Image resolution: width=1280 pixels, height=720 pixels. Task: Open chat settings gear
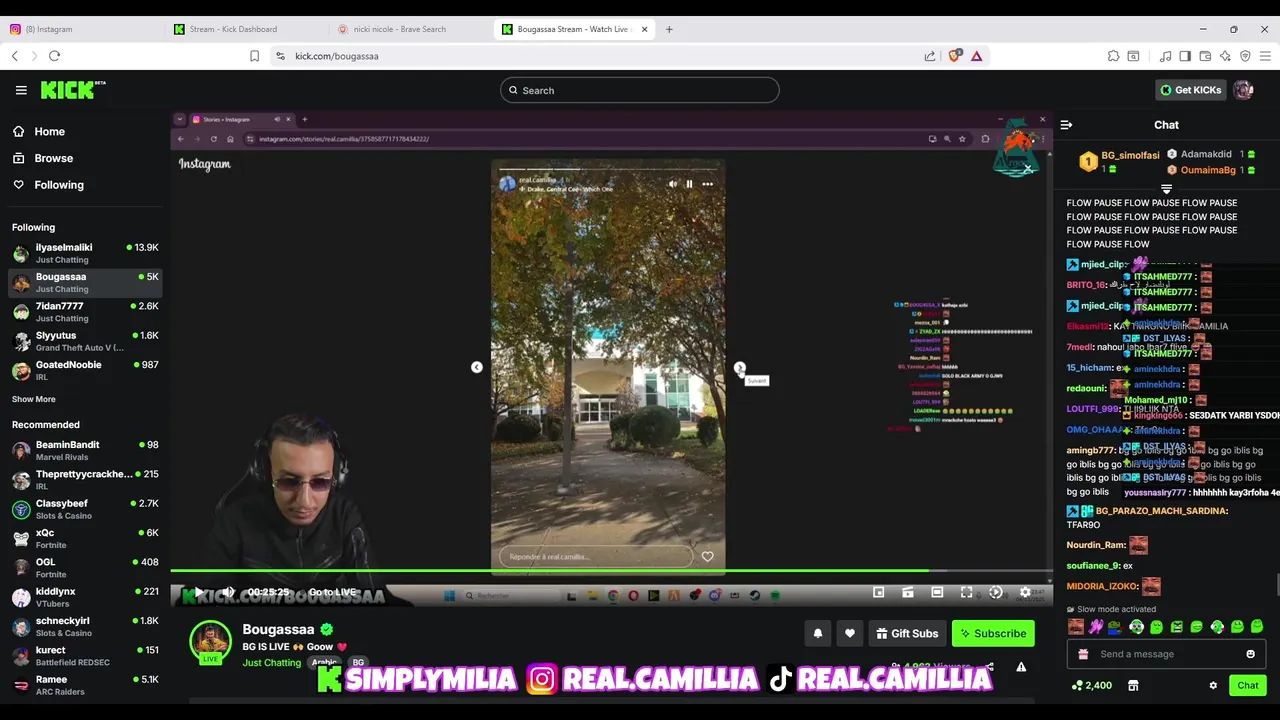click(1213, 686)
